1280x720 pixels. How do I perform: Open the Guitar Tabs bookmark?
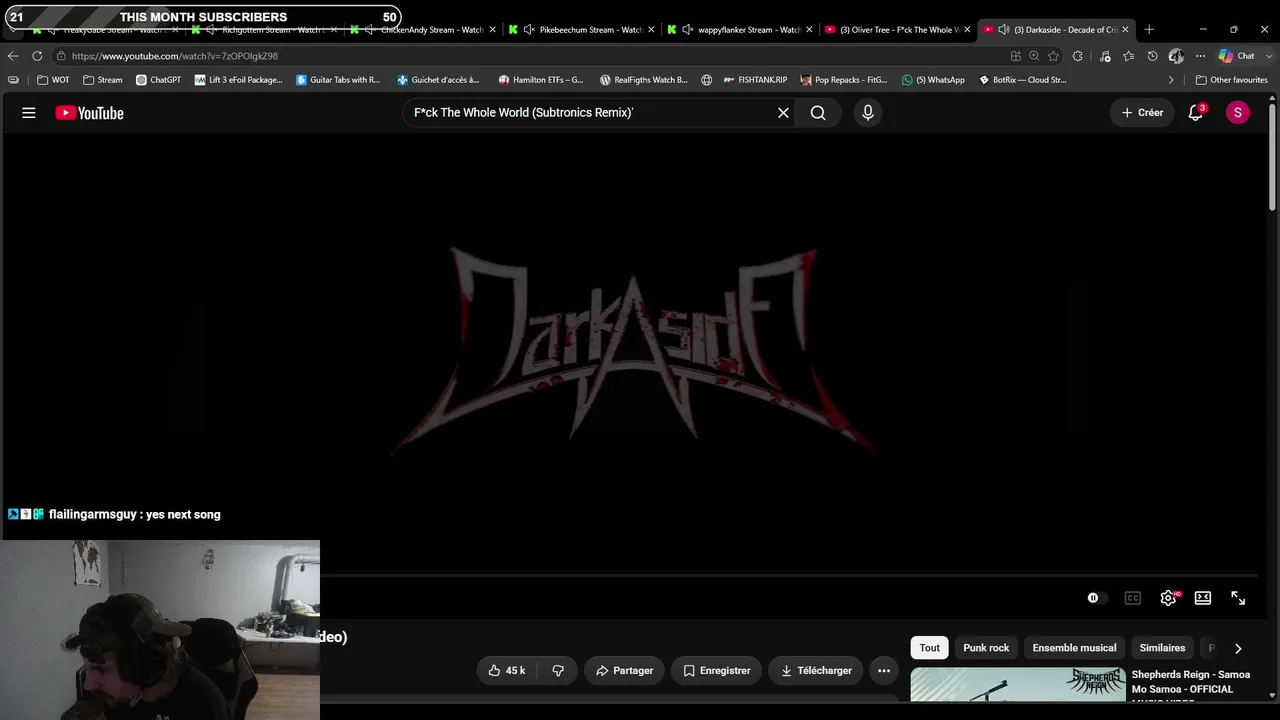(338, 80)
